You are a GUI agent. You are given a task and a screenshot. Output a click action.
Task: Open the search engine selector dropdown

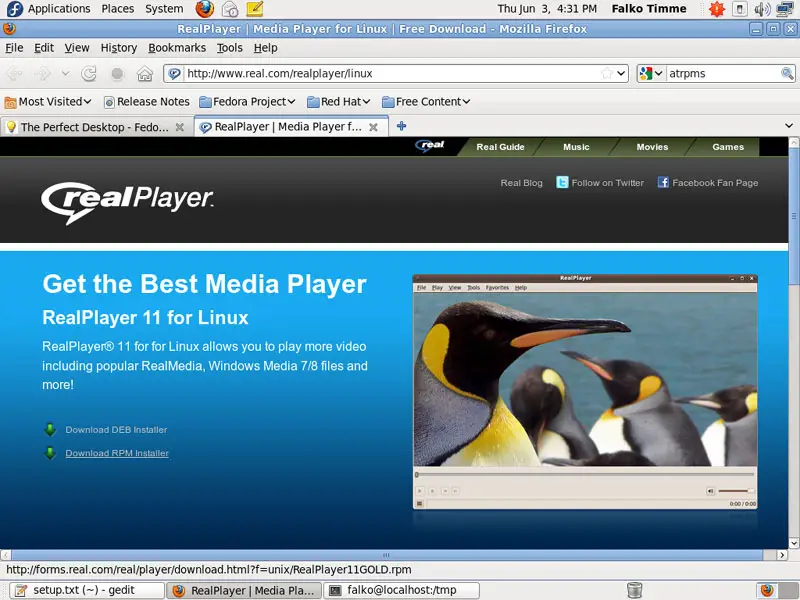pos(651,73)
